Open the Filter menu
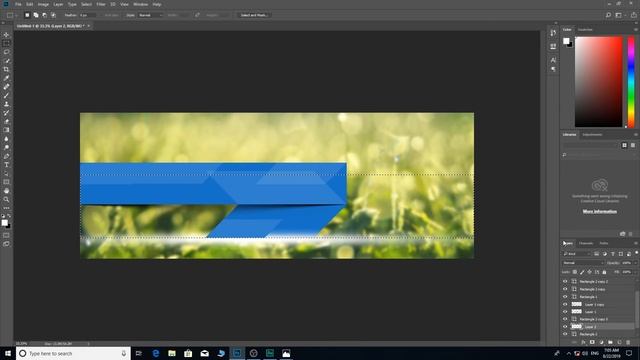The width and height of the screenshot is (640, 360). (101, 4)
